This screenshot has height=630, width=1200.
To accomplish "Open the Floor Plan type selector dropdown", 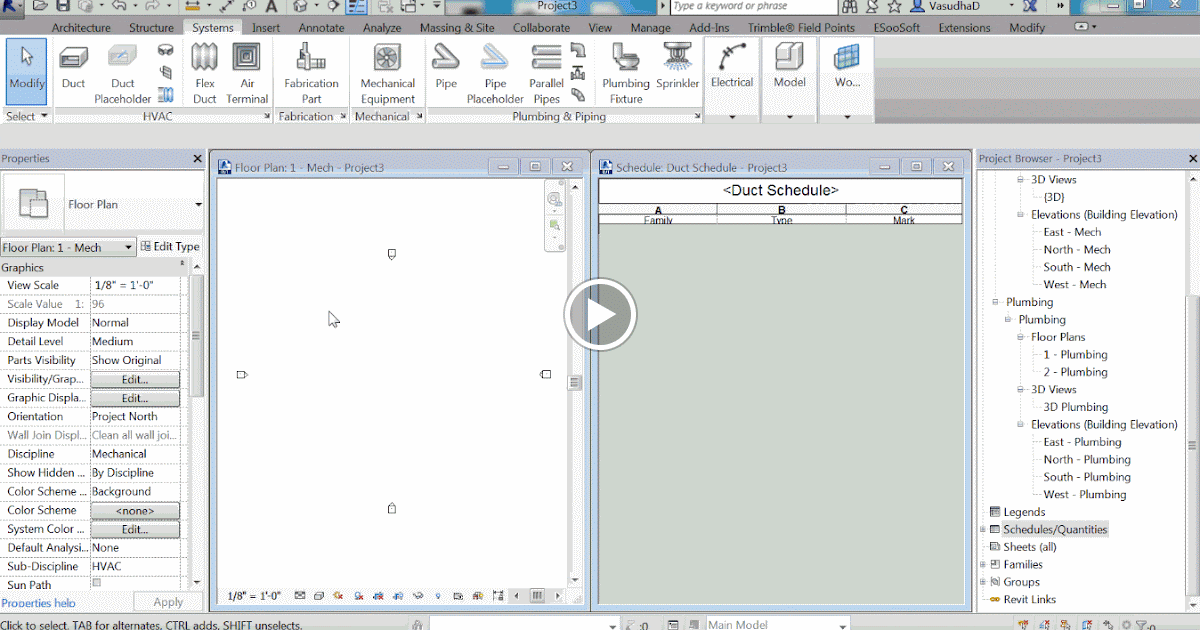I will pyautogui.click(x=198, y=204).
